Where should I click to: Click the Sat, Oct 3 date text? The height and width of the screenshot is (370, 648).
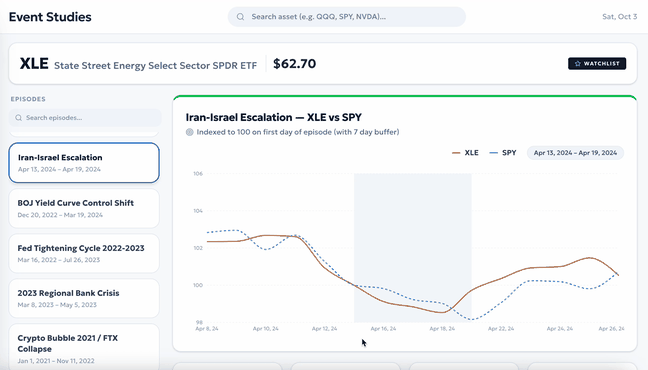(x=619, y=17)
